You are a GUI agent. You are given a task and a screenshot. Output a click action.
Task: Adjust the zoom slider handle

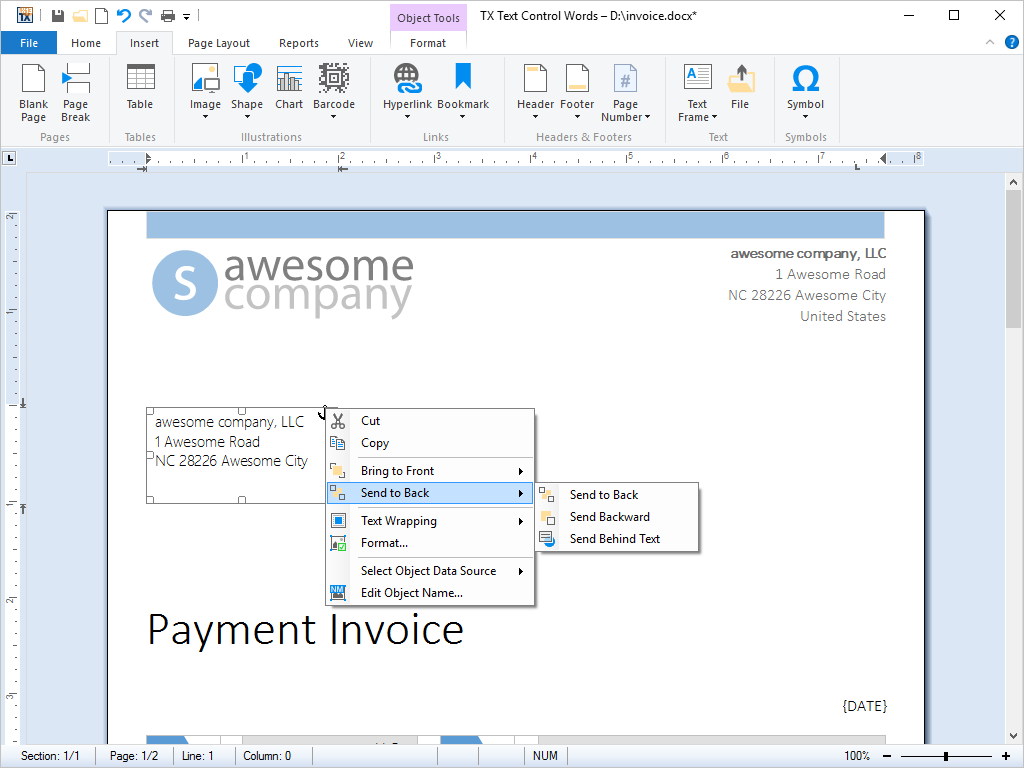click(x=945, y=756)
